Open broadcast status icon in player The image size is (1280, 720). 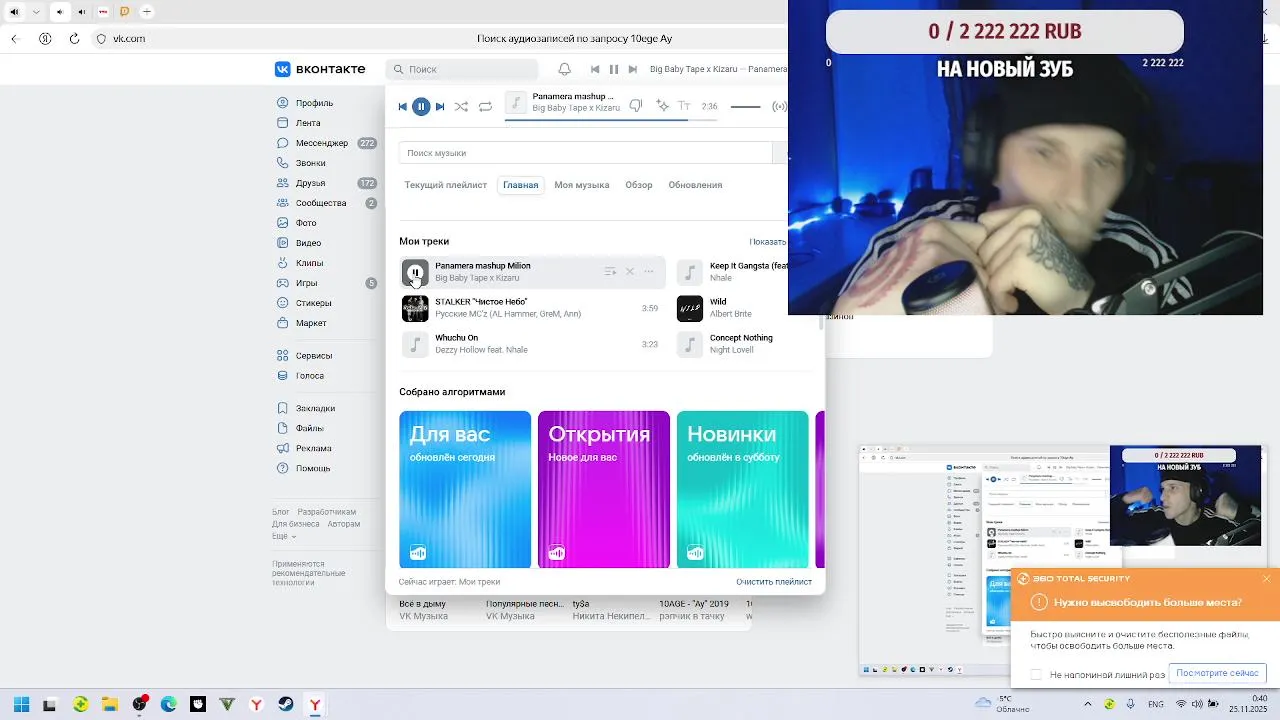pos(780,106)
